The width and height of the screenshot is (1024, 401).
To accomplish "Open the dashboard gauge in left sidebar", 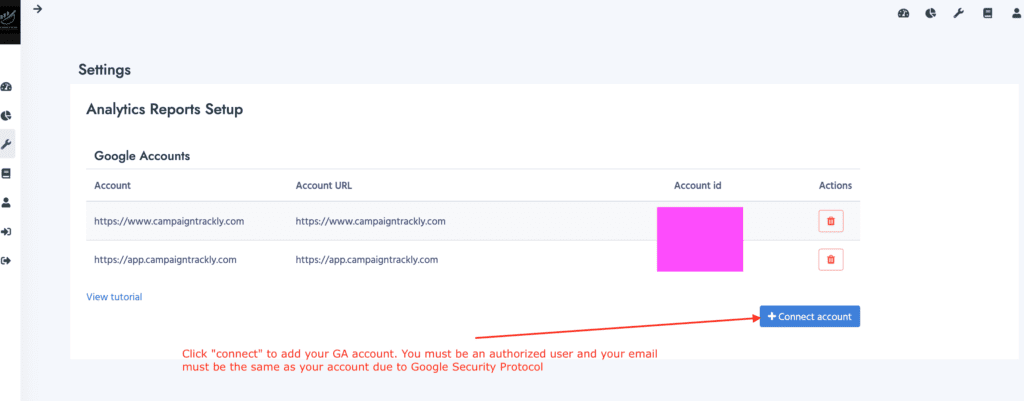I will [x=7, y=87].
